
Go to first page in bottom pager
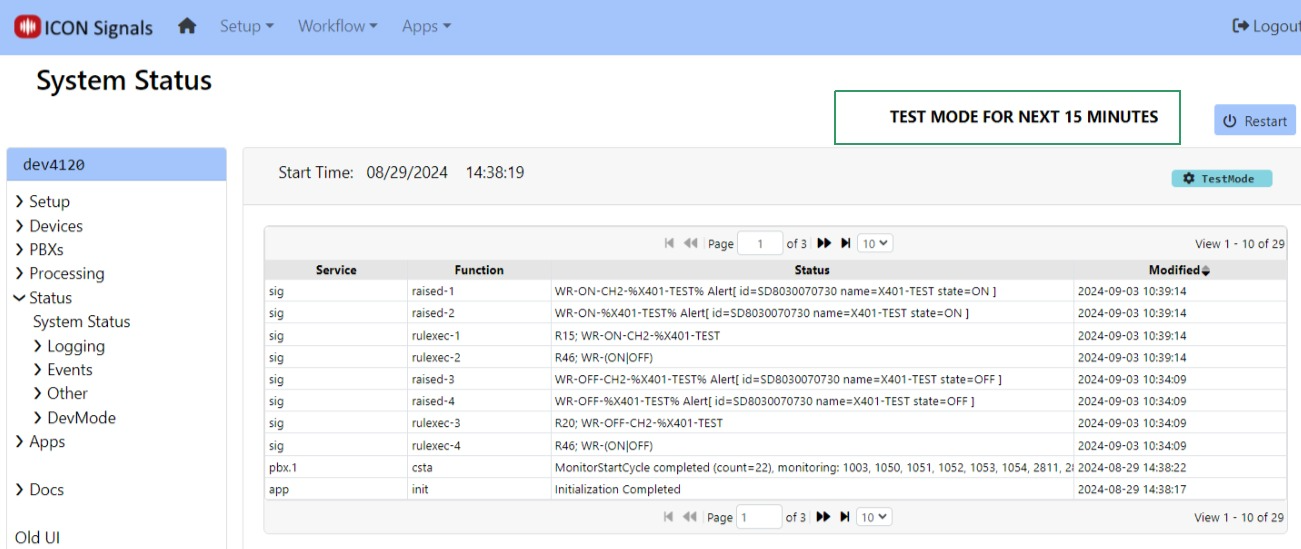[669, 517]
